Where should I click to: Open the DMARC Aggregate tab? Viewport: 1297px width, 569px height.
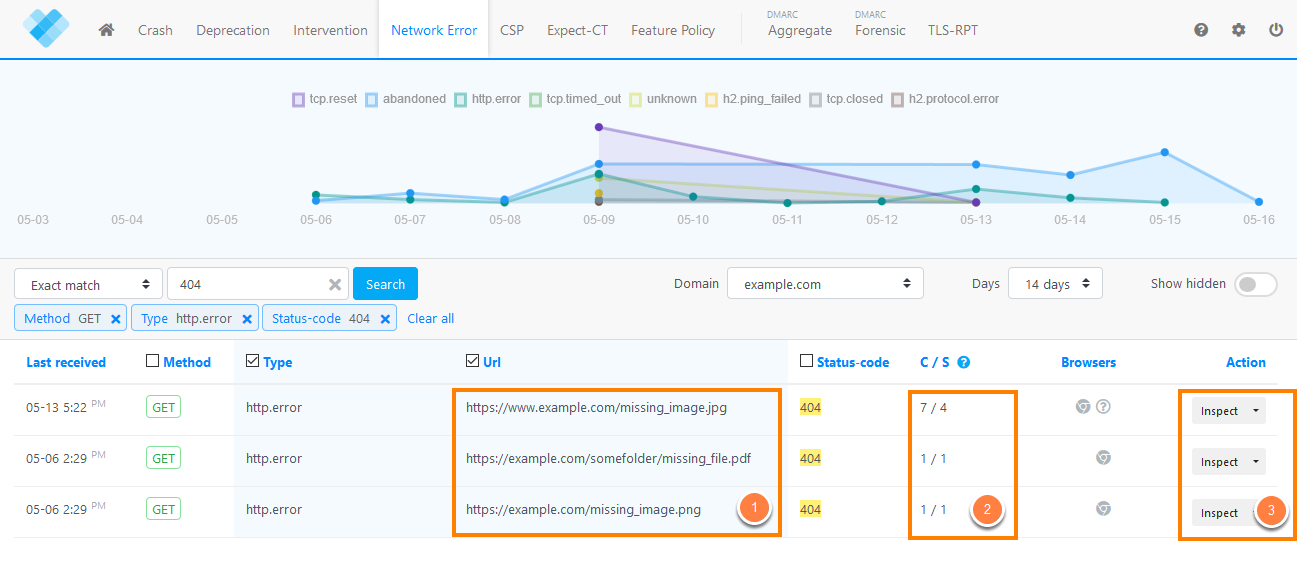[800, 30]
